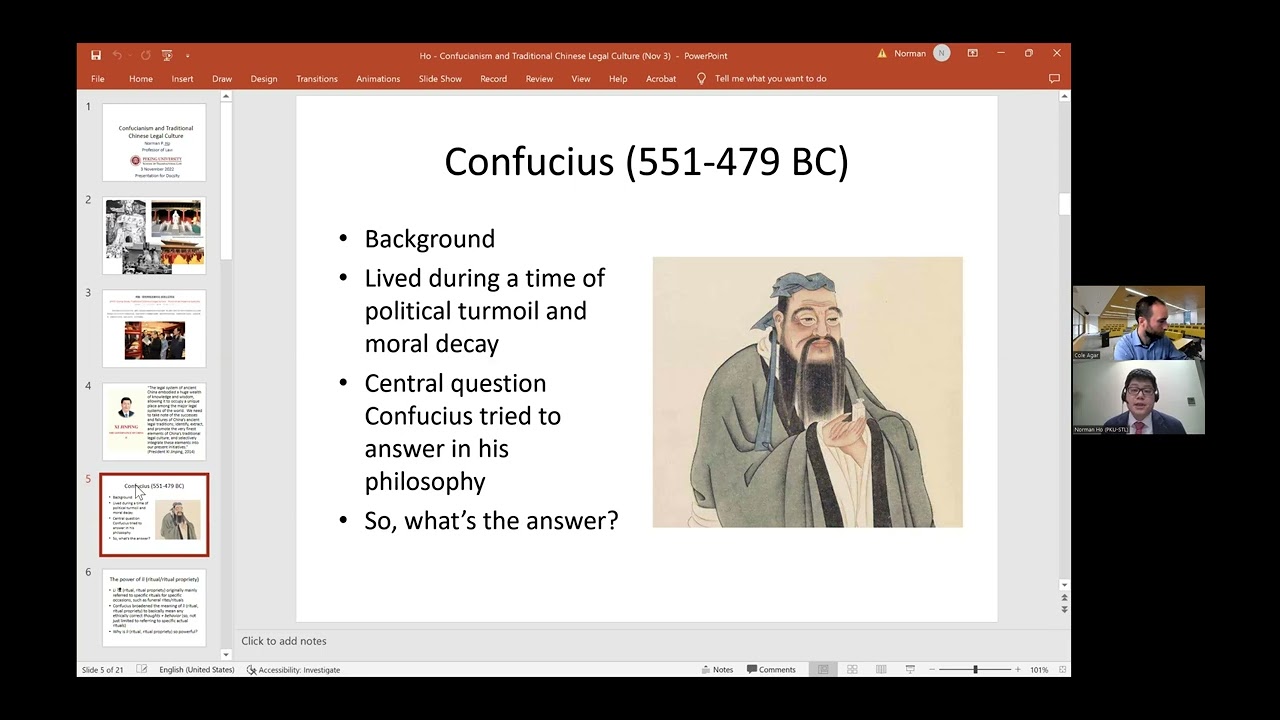Switch to Reading View icon
This screenshot has width=1280, height=720.
tap(881, 670)
